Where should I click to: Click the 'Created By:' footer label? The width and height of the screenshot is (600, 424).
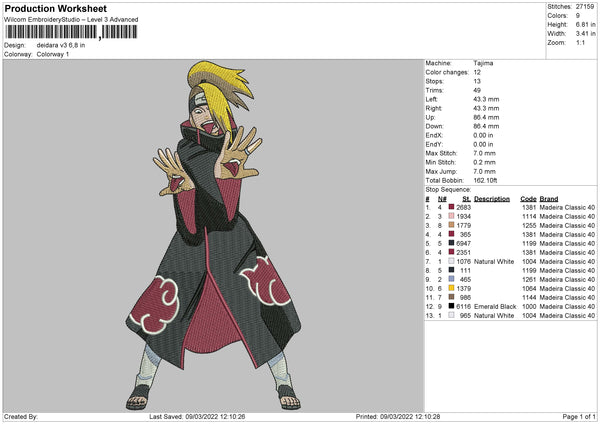click(x=21, y=417)
